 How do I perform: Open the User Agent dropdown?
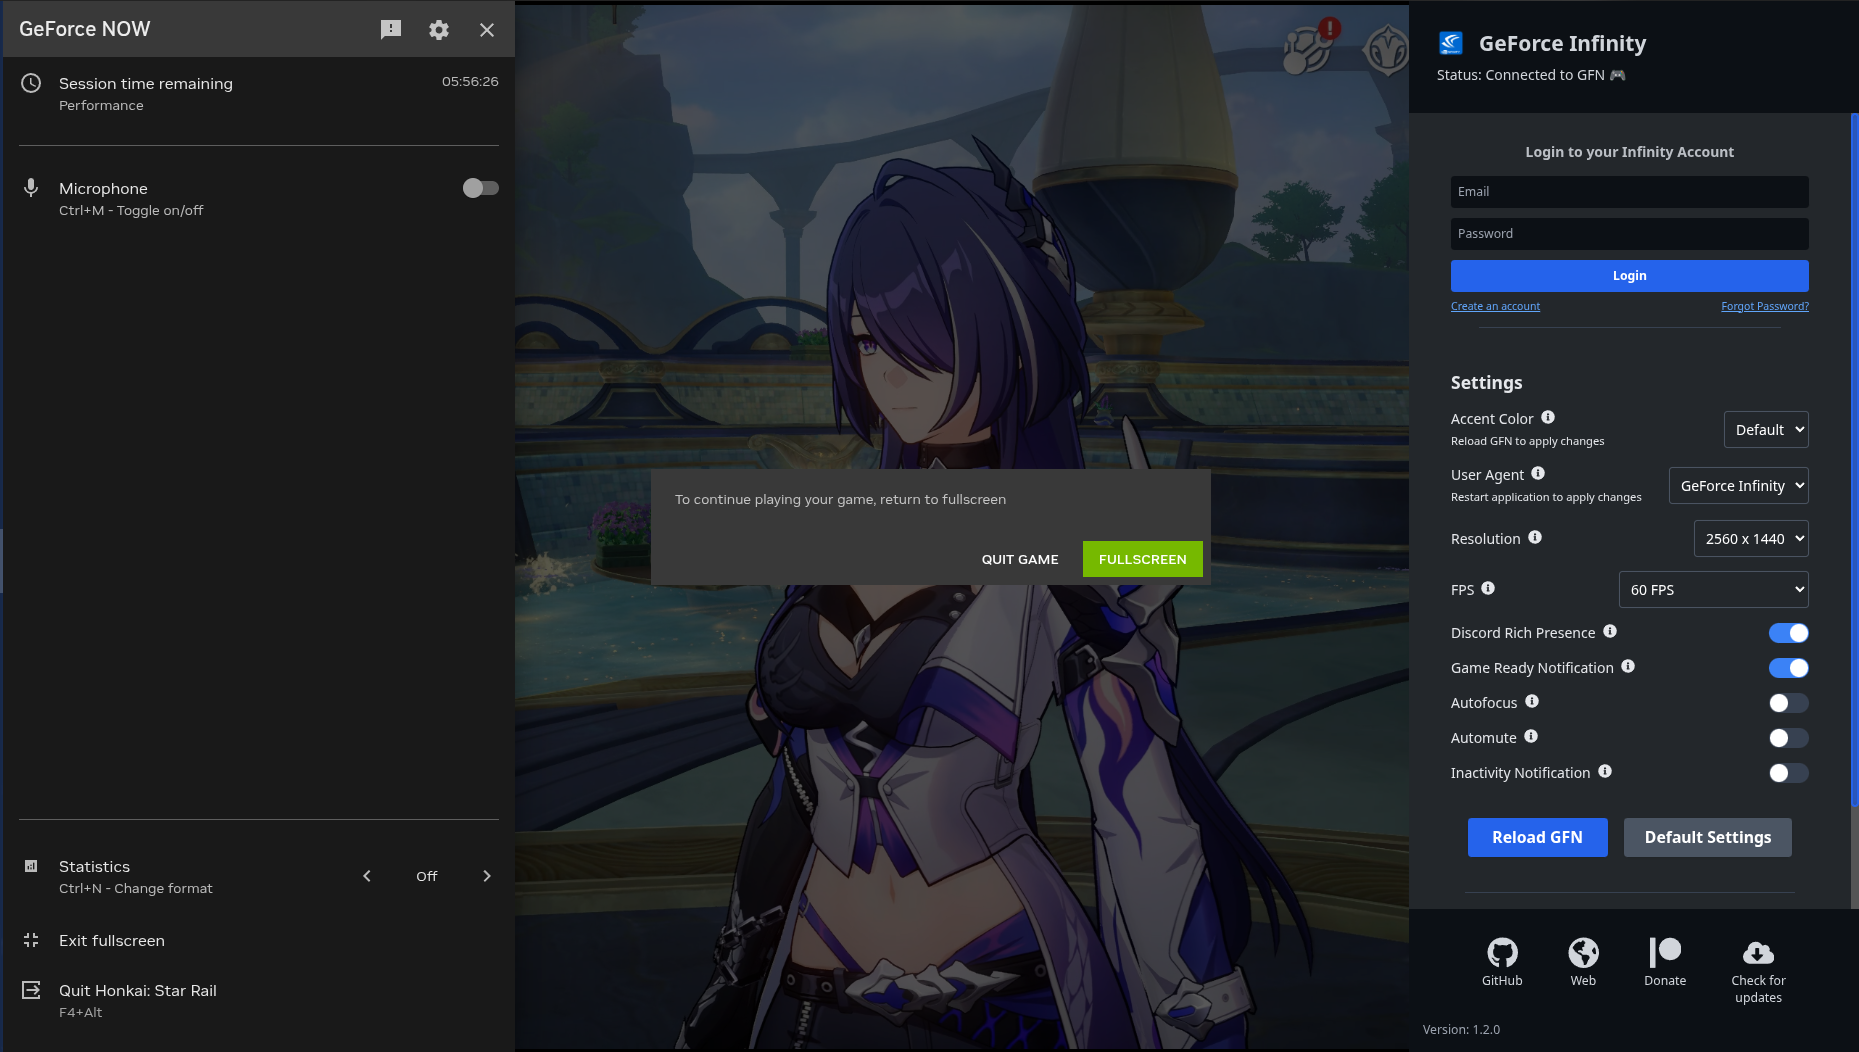pyautogui.click(x=1738, y=486)
